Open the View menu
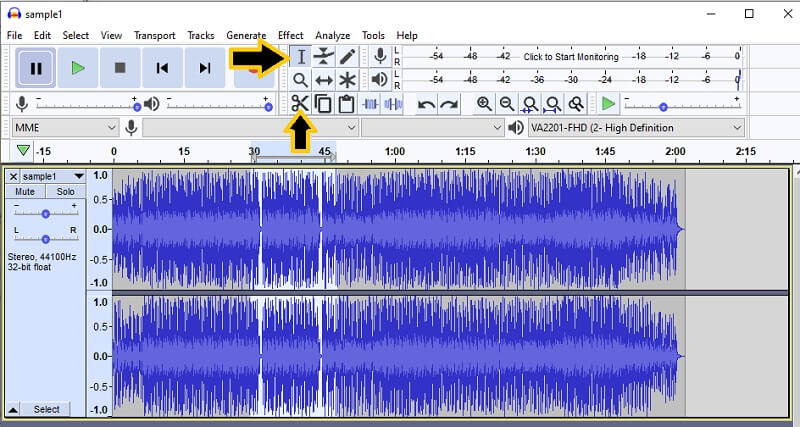Viewport: 800px width, 427px height. [111, 35]
